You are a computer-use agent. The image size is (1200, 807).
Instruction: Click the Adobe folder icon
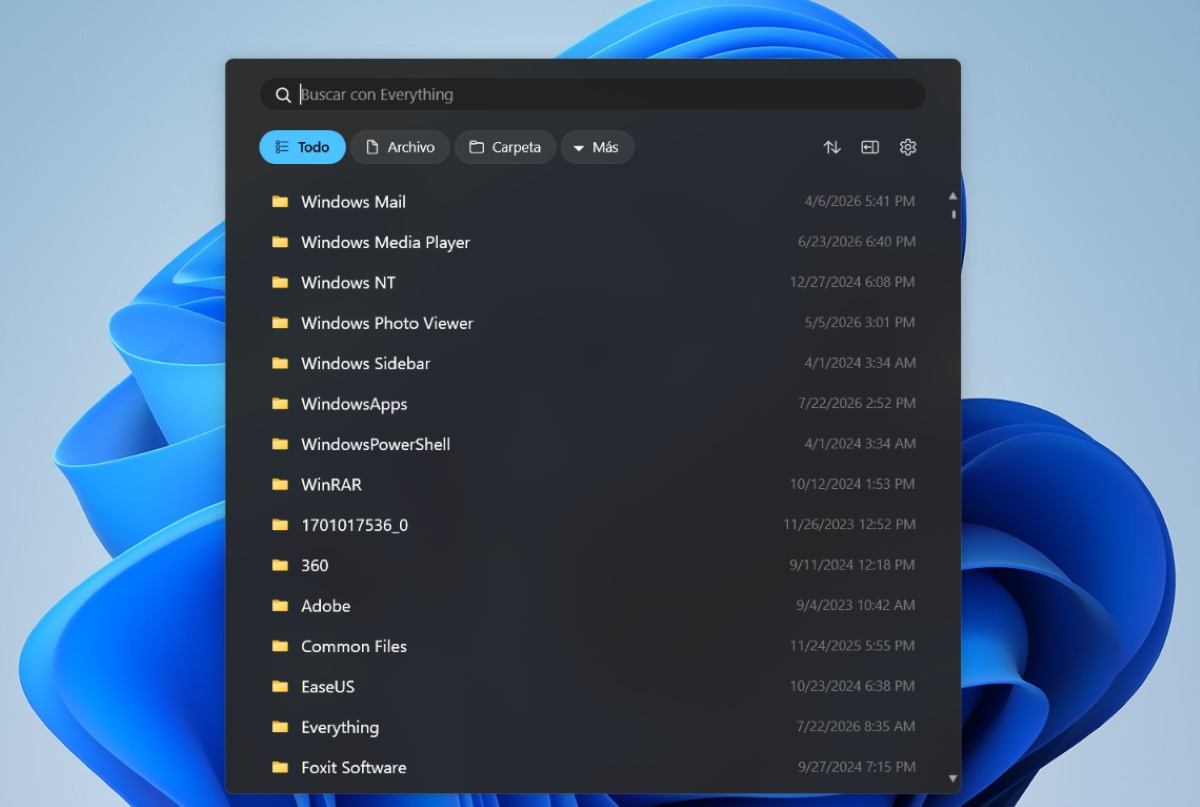click(280, 605)
